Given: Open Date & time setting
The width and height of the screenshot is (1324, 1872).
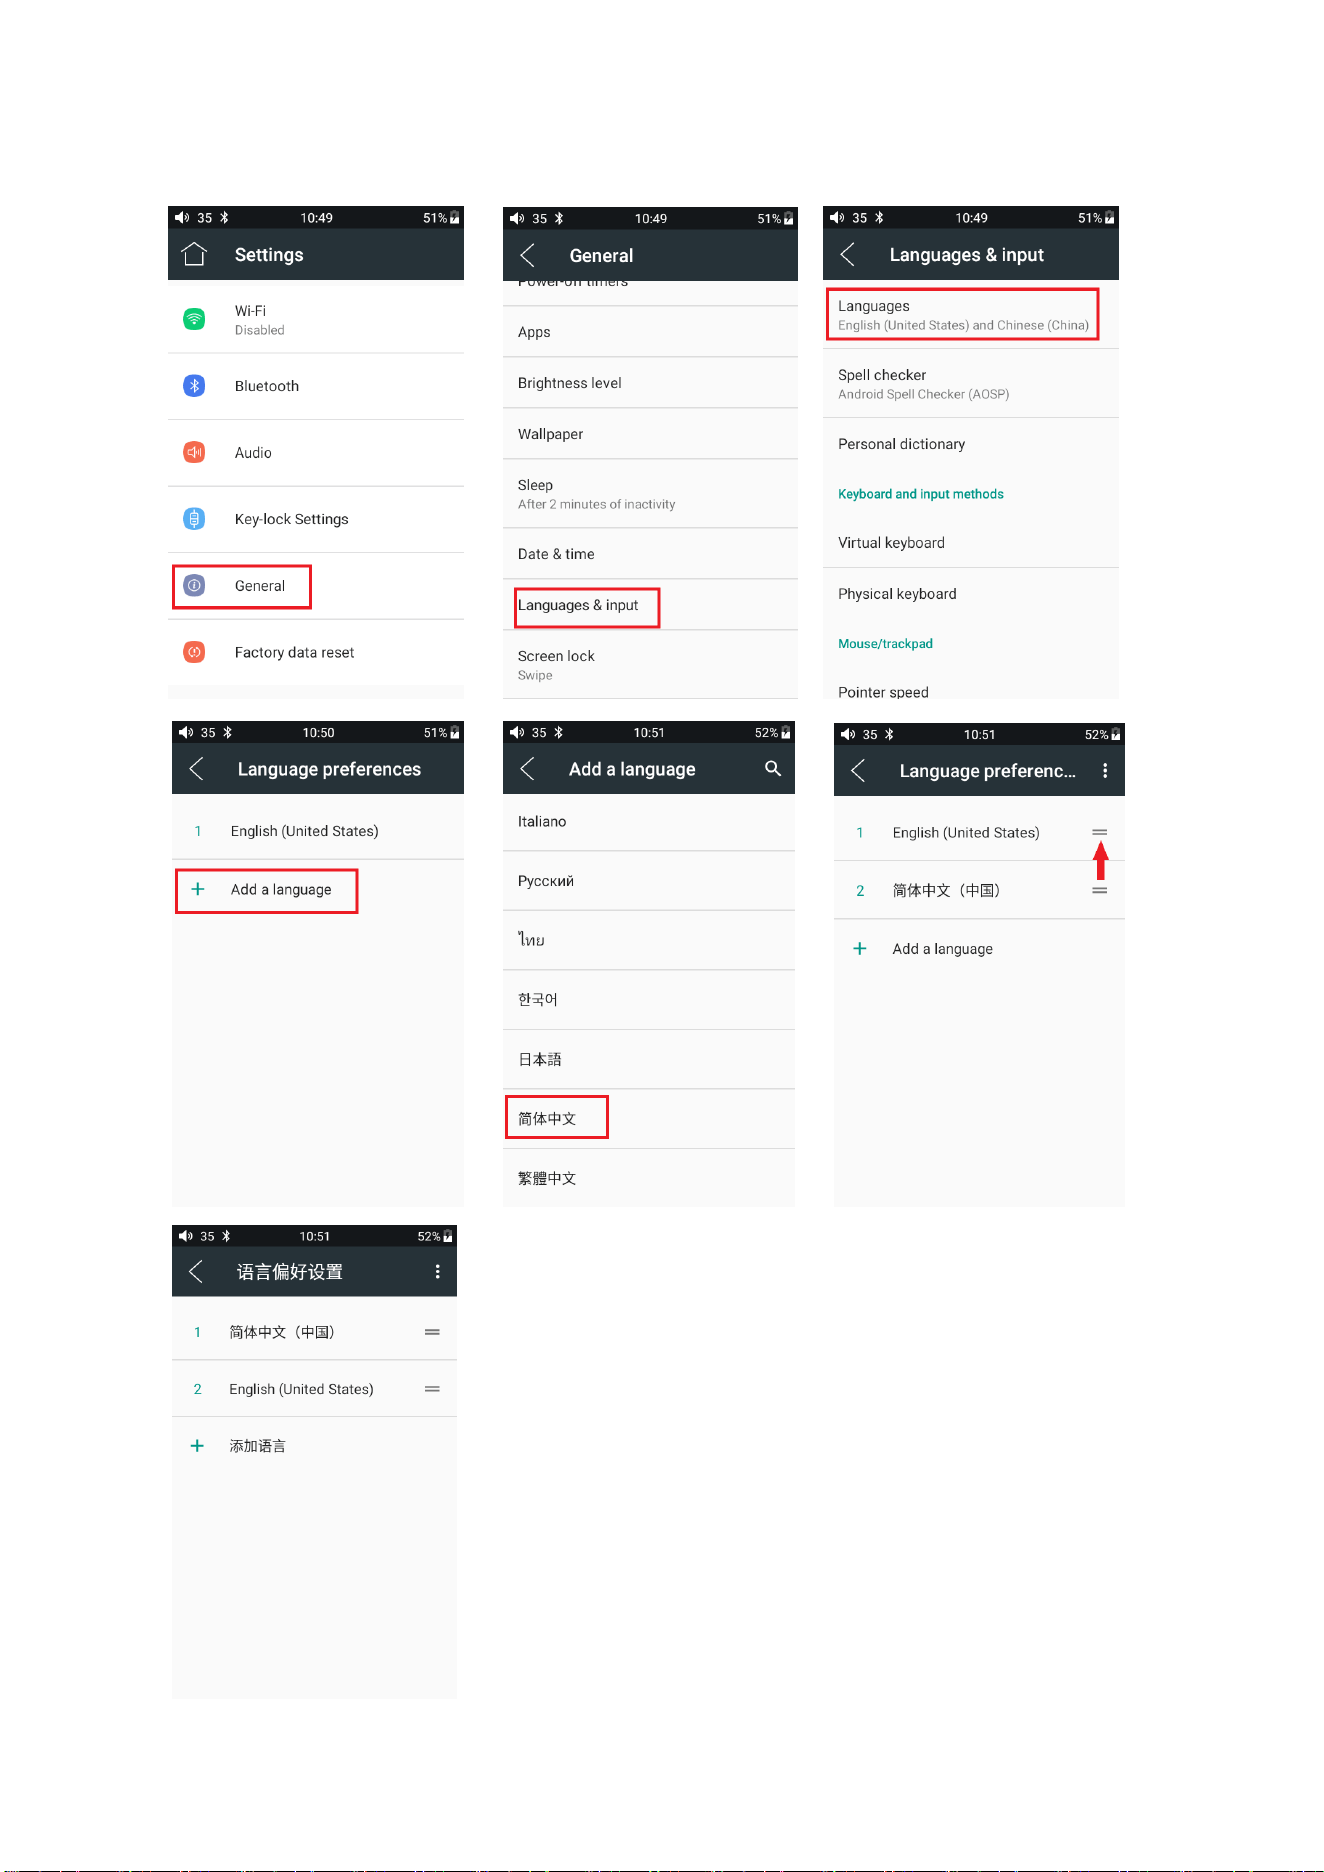Looking at the screenshot, I should pos(650,554).
